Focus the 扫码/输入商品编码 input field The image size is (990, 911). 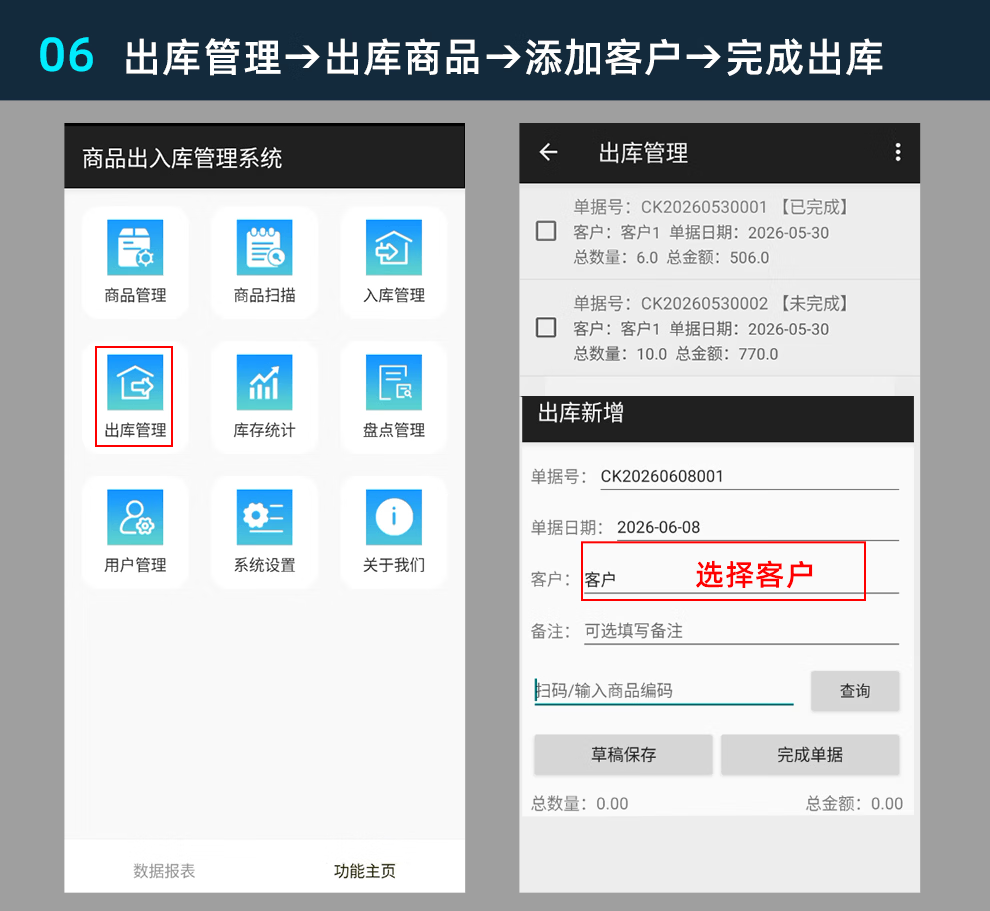[x=664, y=691]
